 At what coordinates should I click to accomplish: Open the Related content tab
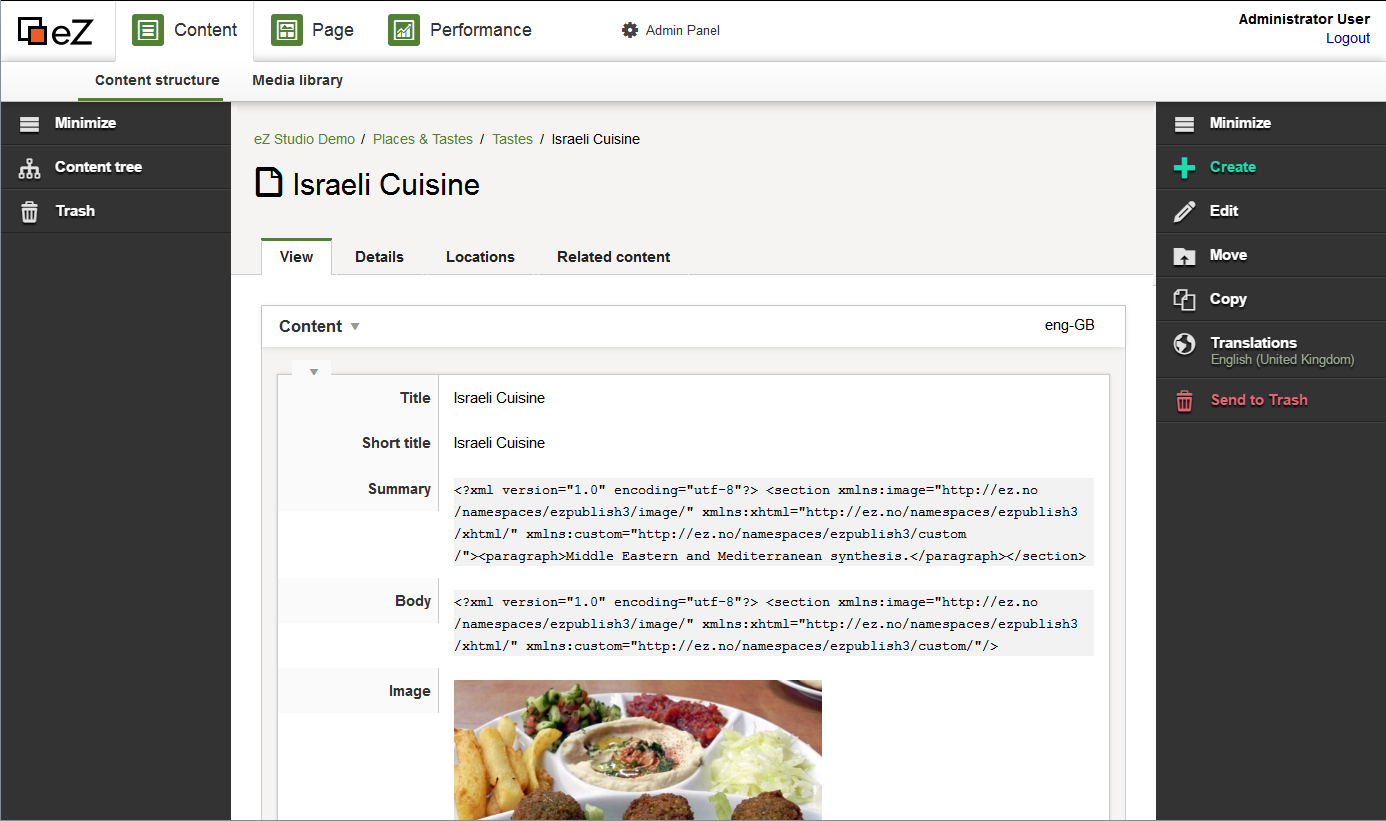[614, 257]
